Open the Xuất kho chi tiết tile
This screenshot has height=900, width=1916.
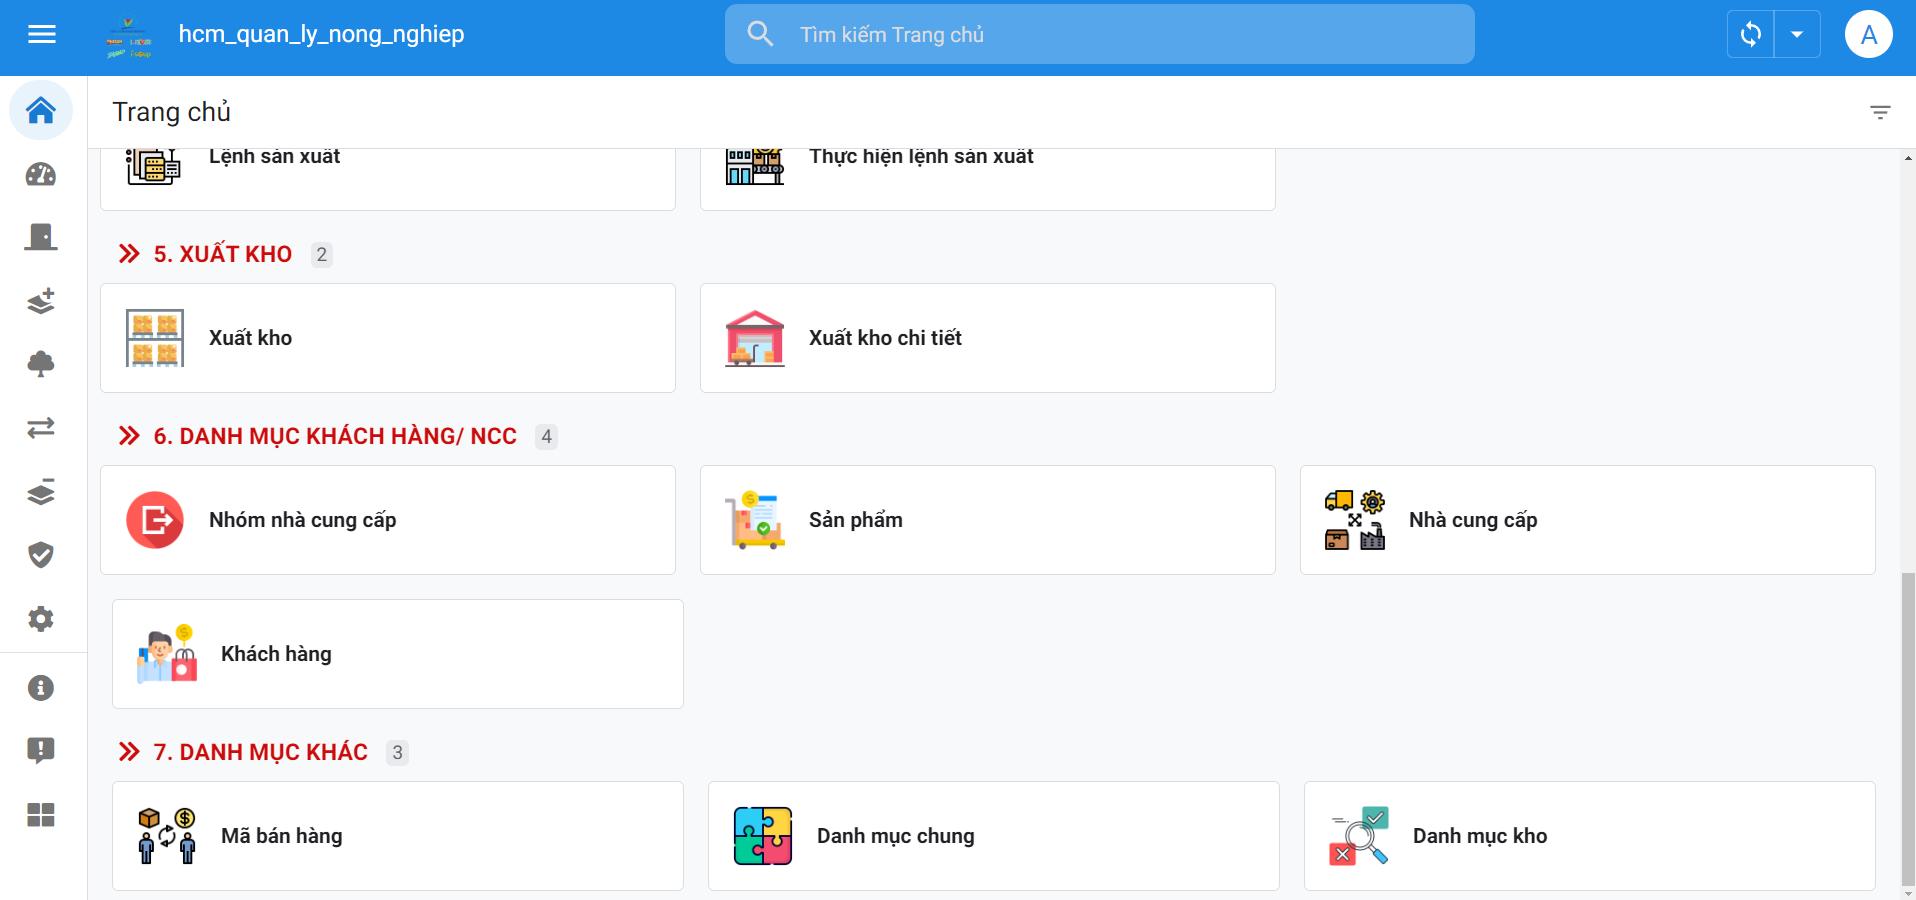[987, 338]
